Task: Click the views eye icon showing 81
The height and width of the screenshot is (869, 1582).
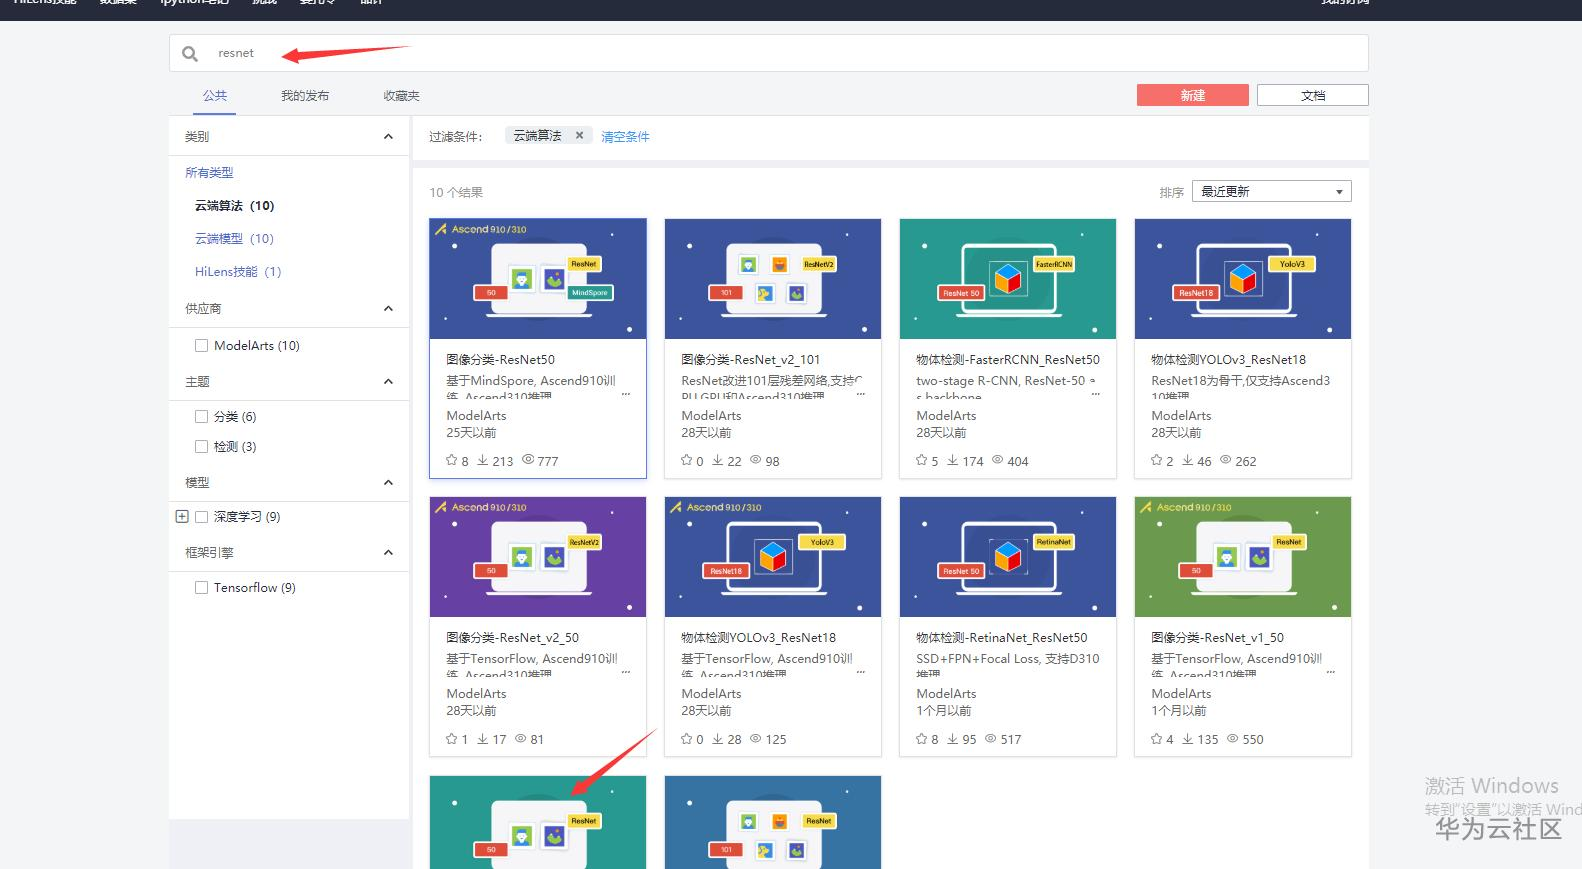Action: 520,739
